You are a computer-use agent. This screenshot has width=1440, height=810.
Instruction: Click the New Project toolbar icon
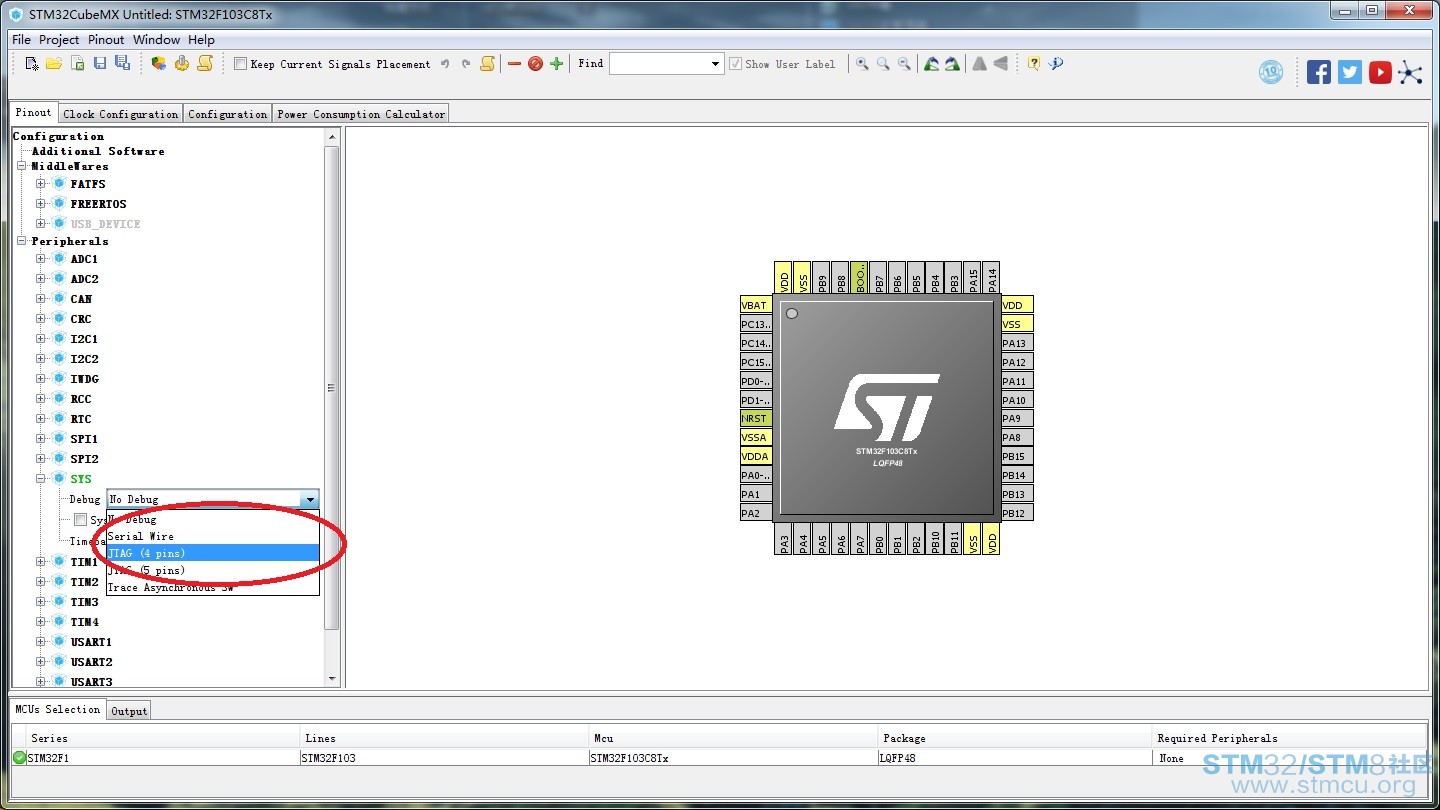32,64
